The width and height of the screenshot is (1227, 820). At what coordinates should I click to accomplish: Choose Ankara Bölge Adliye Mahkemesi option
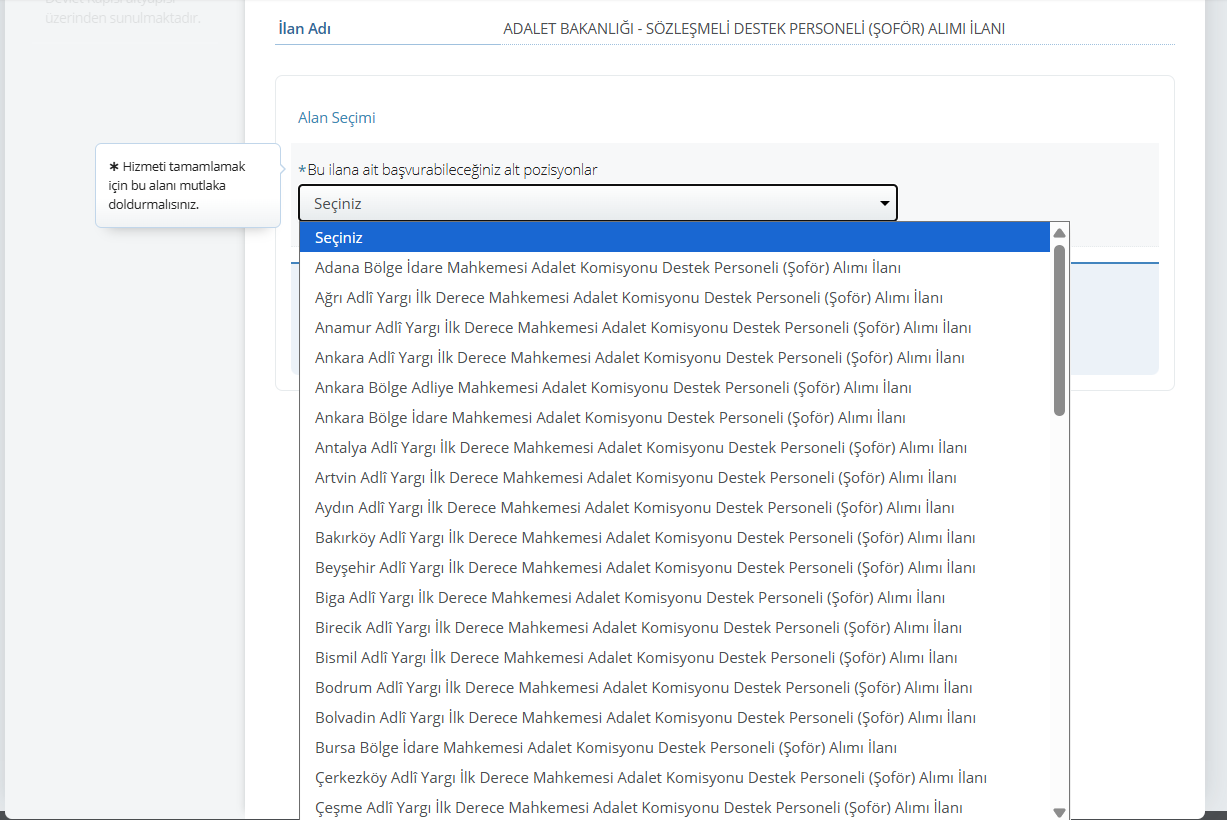(675, 388)
